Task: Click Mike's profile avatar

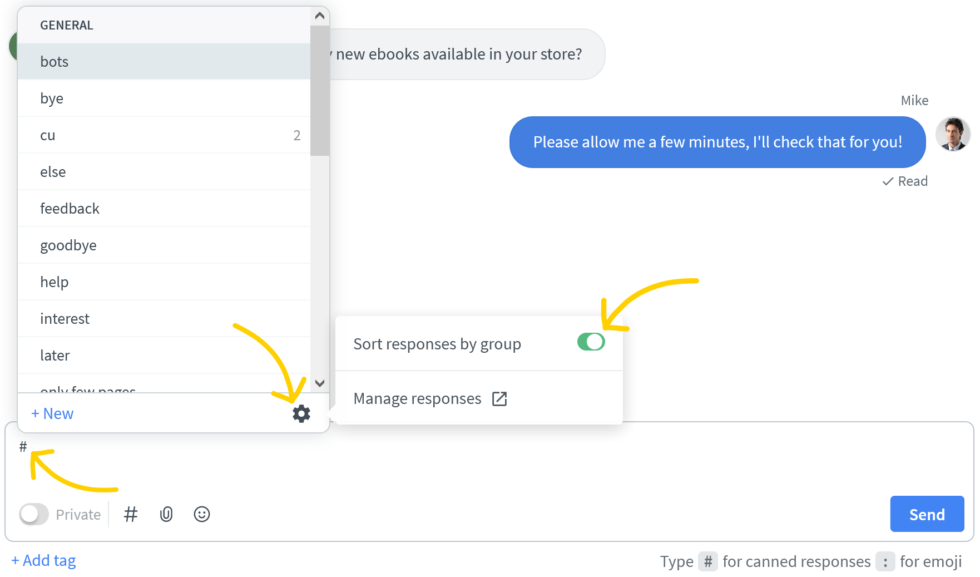Action: (953, 133)
